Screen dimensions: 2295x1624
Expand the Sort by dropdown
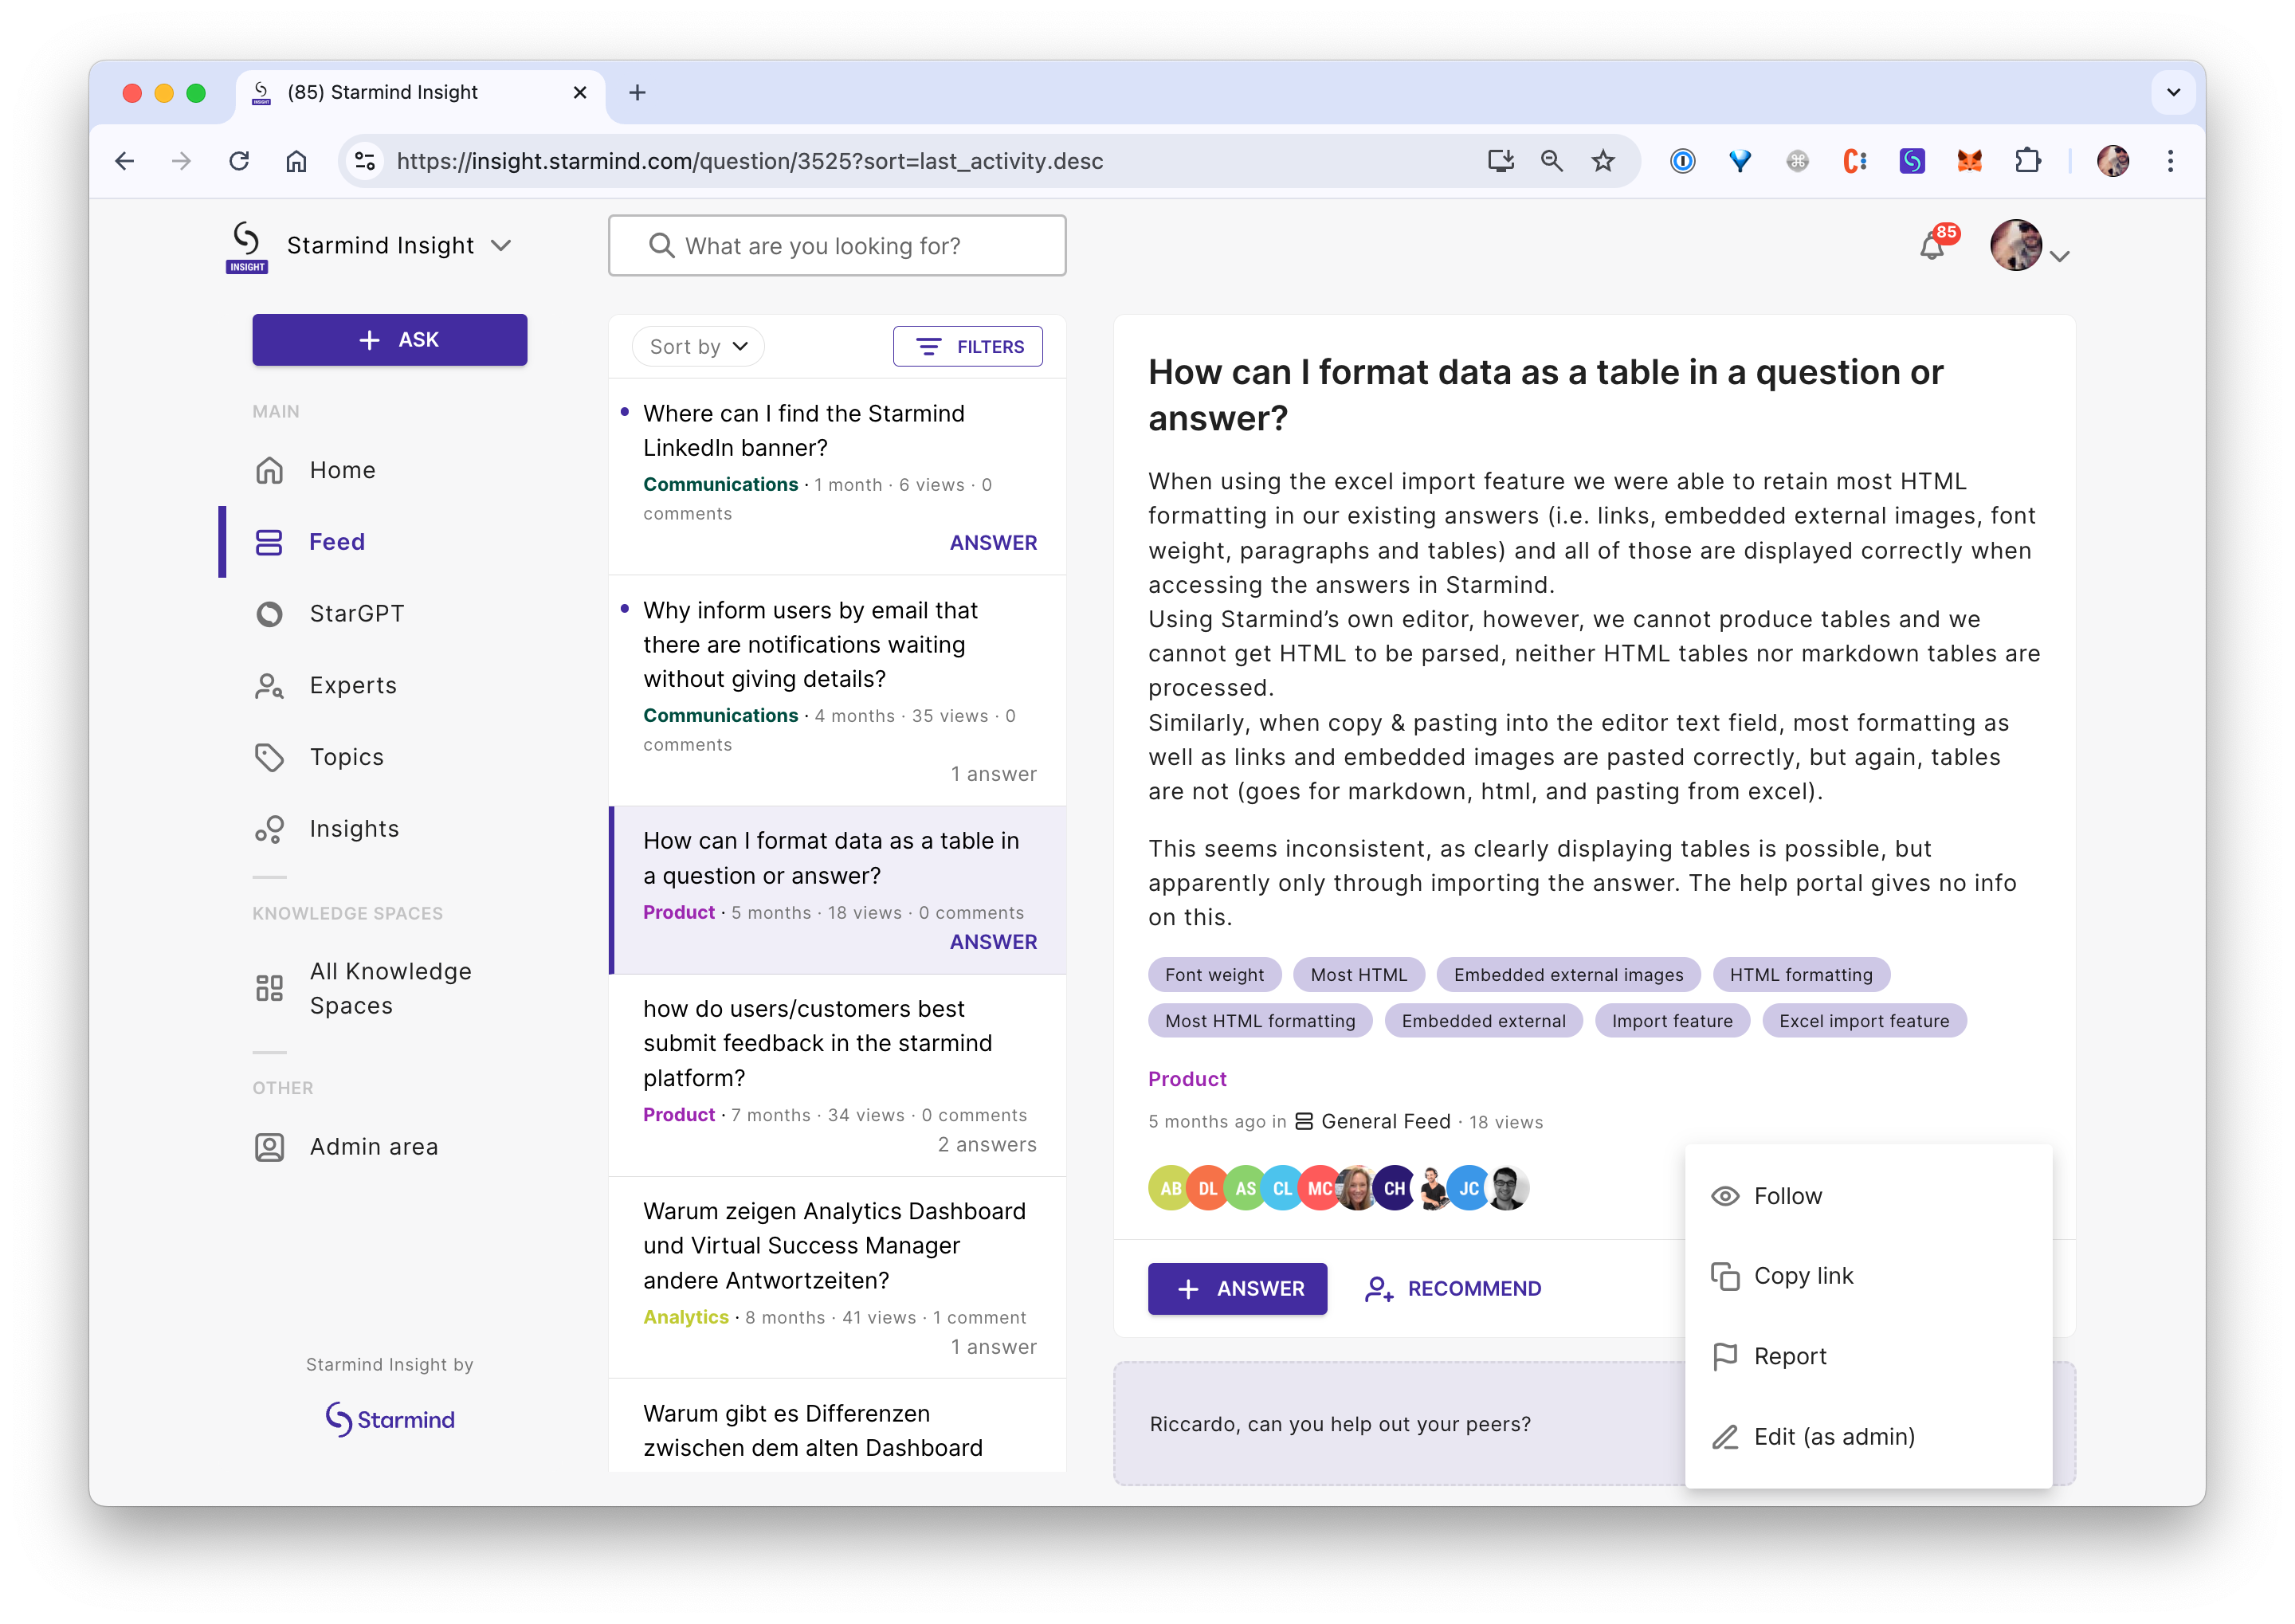coord(698,346)
